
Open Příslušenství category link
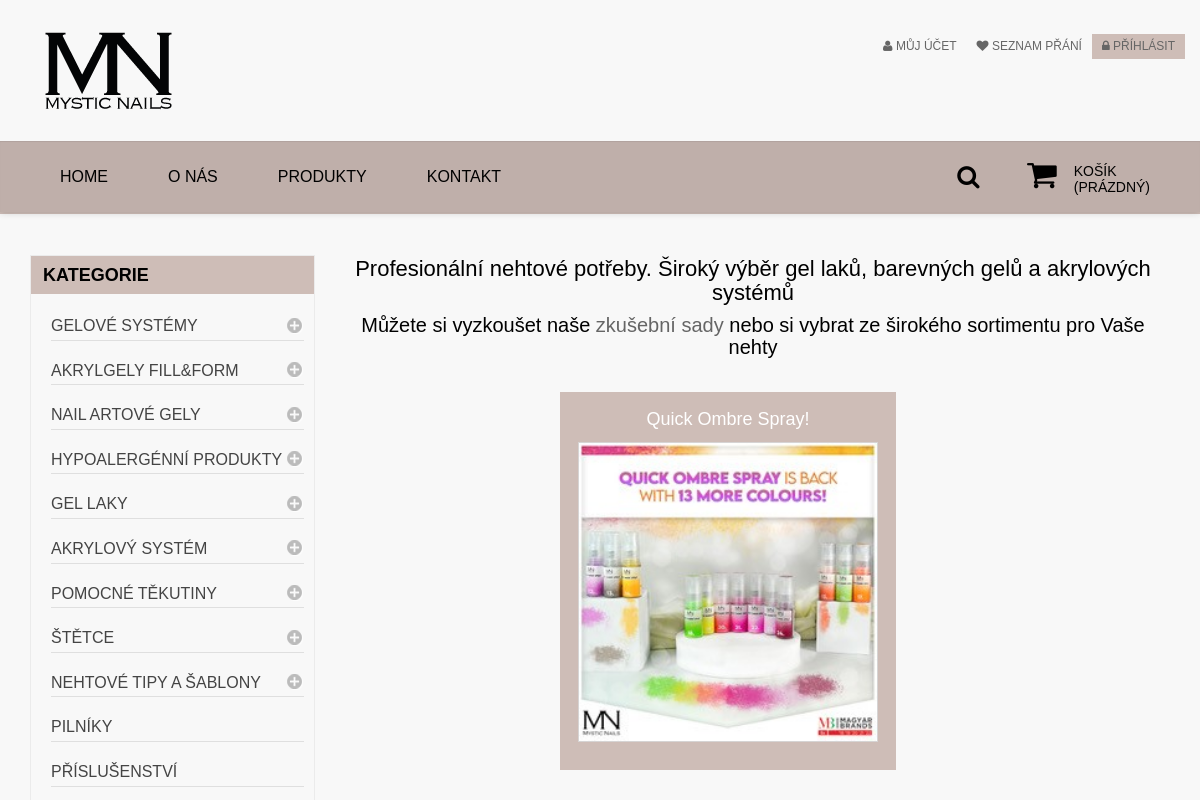(114, 772)
